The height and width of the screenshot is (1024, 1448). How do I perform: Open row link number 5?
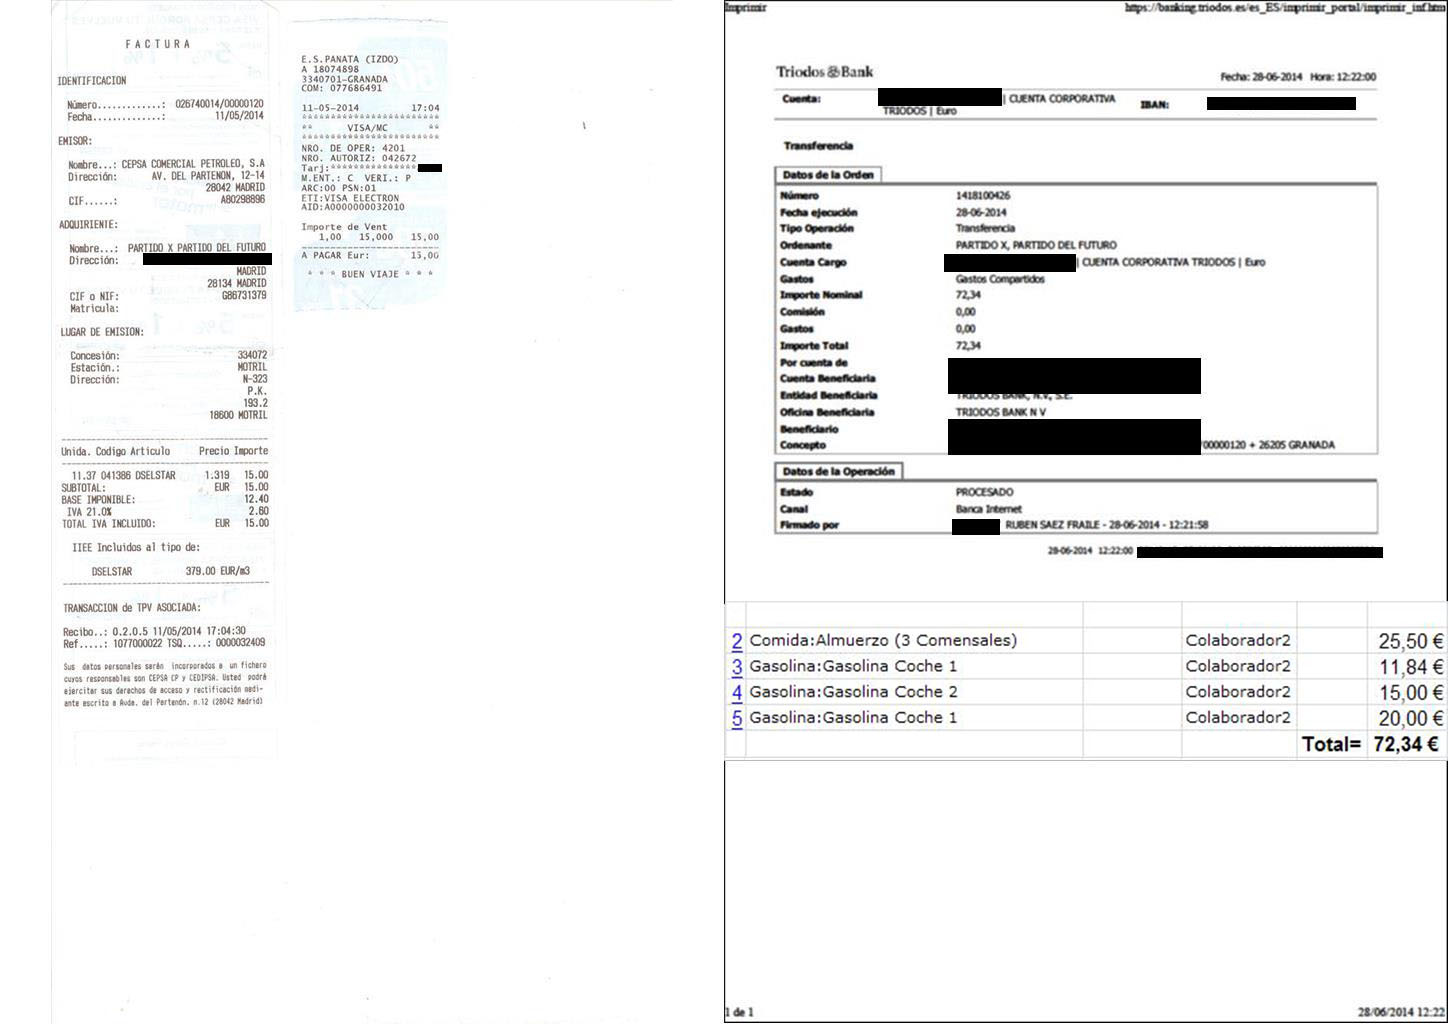[737, 718]
